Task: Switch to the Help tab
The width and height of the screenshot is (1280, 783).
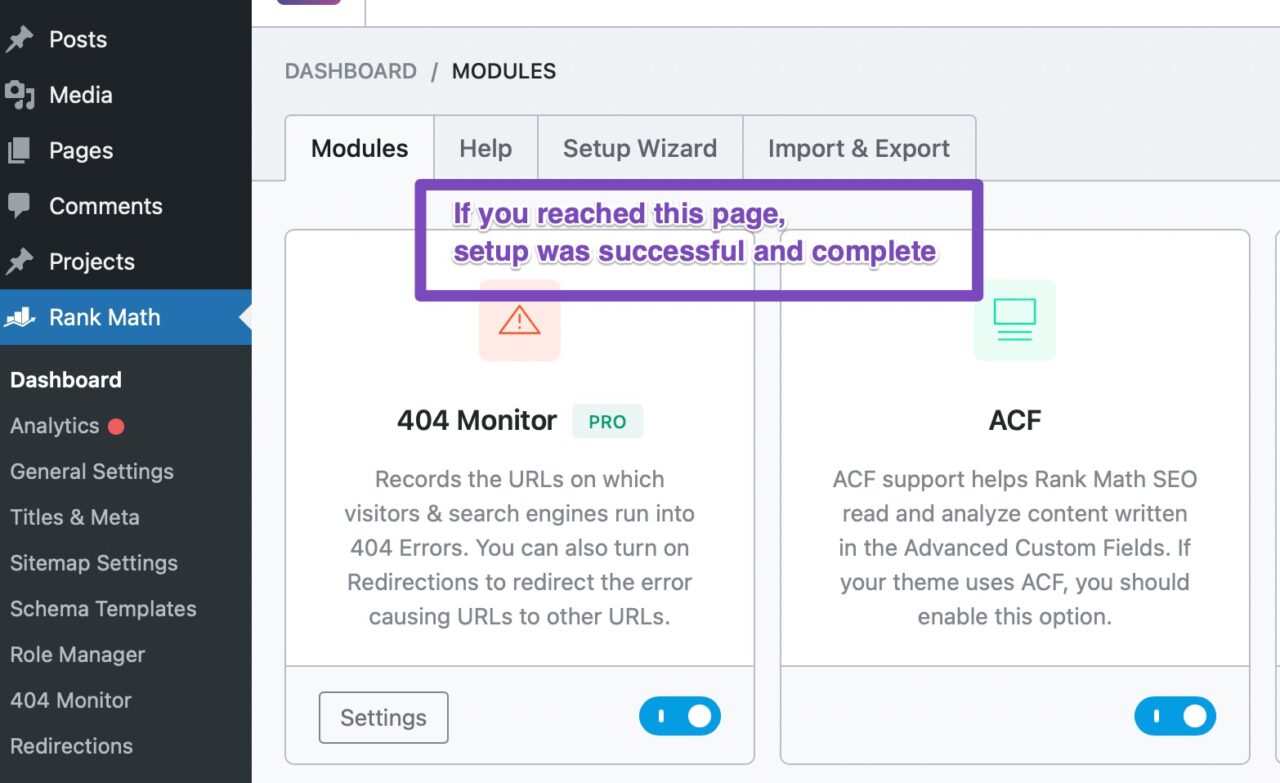Action: tap(486, 149)
